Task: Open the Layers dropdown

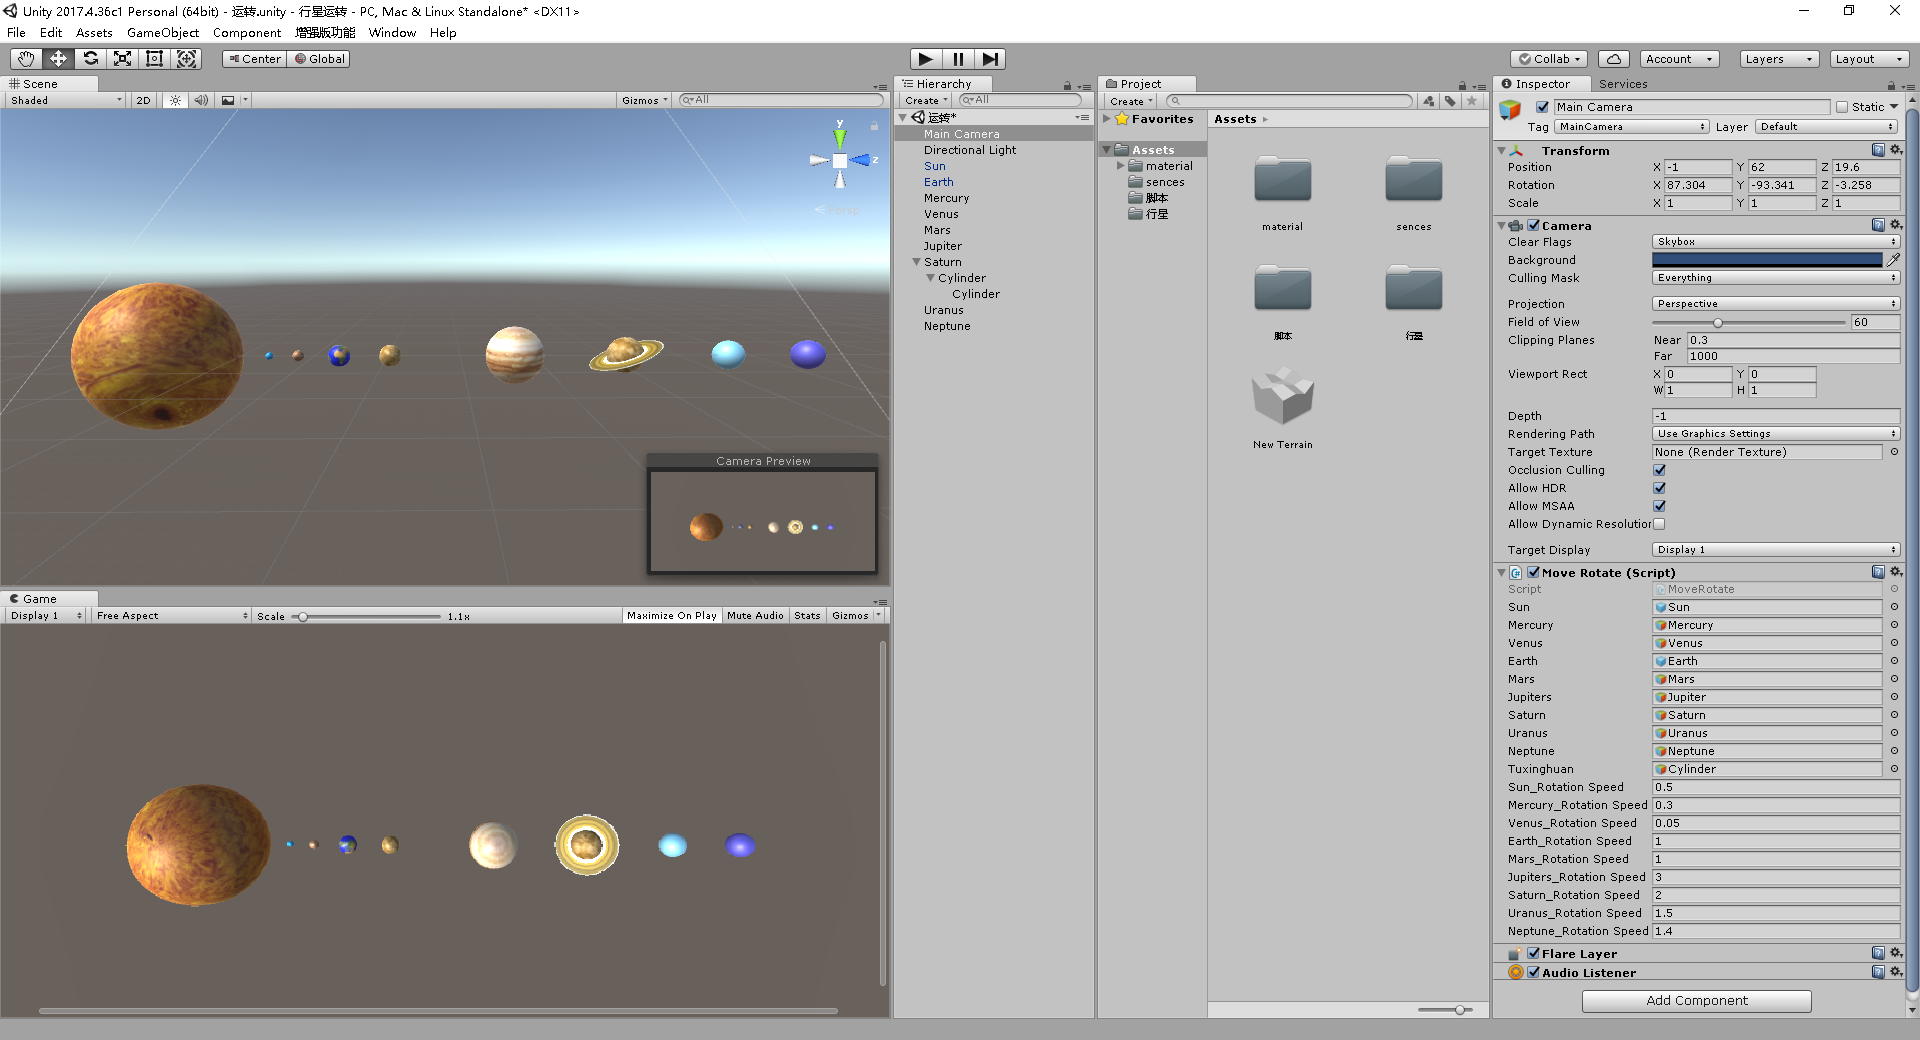Action: click(x=1777, y=59)
